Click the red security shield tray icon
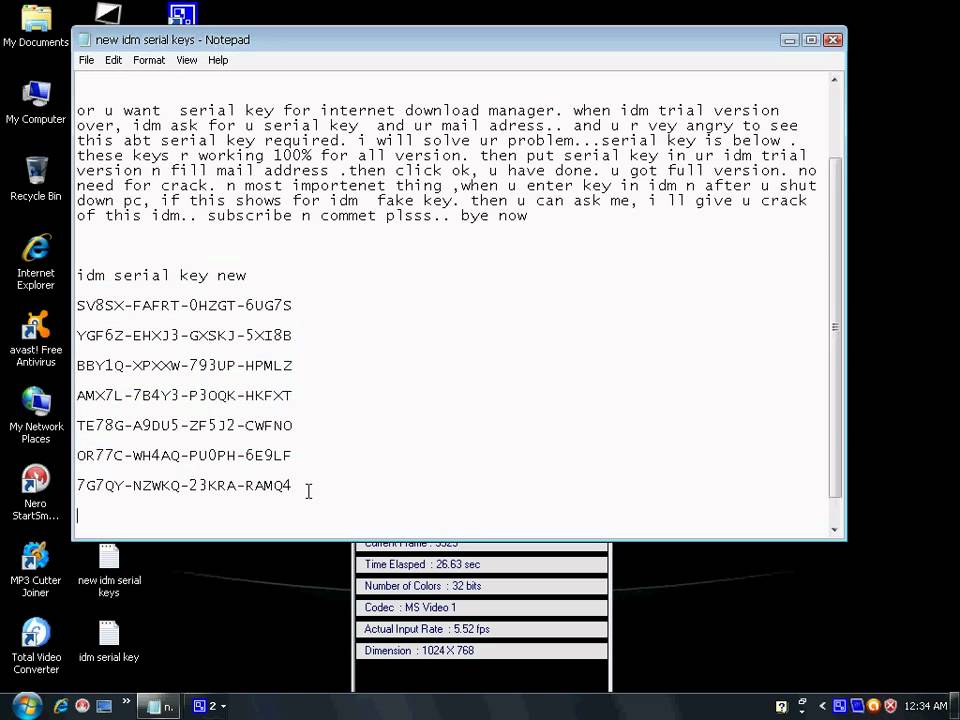This screenshot has height=720, width=960. (891, 706)
